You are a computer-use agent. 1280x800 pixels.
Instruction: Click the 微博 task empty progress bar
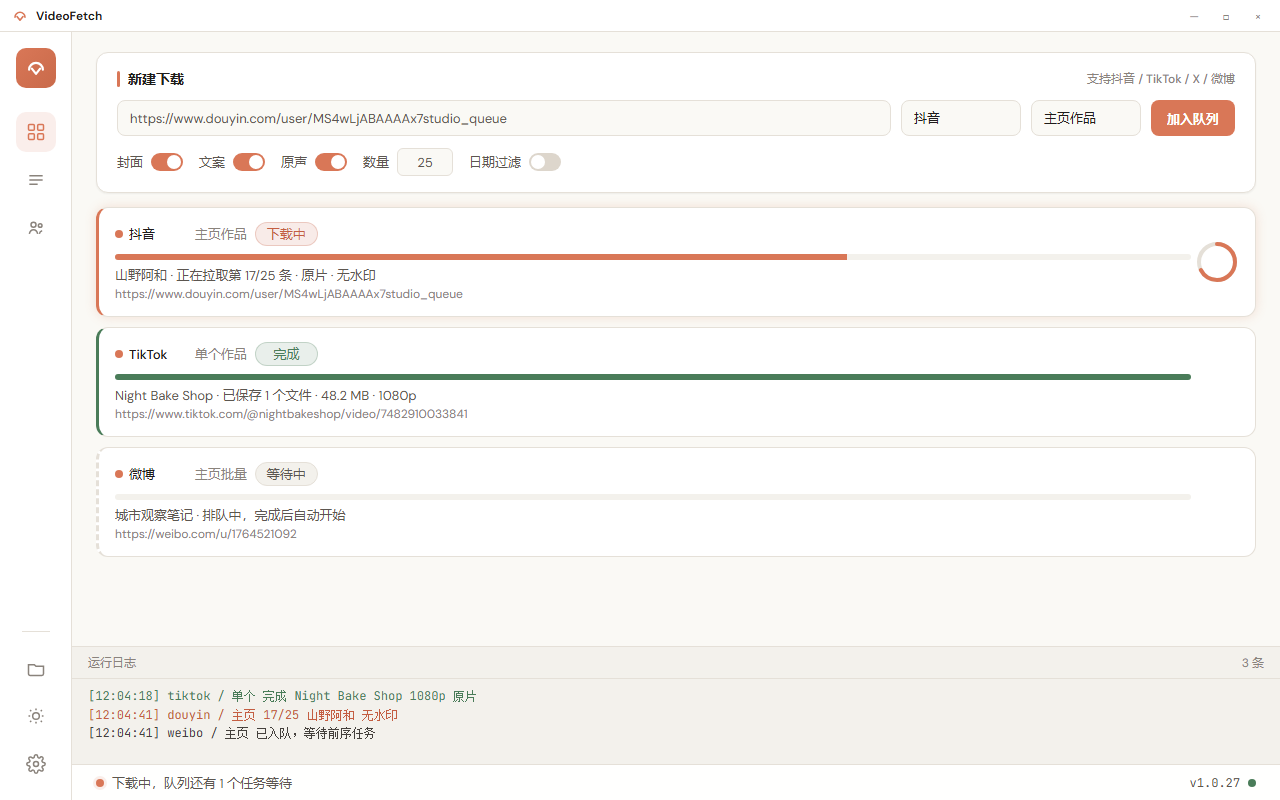(x=653, y=497)
